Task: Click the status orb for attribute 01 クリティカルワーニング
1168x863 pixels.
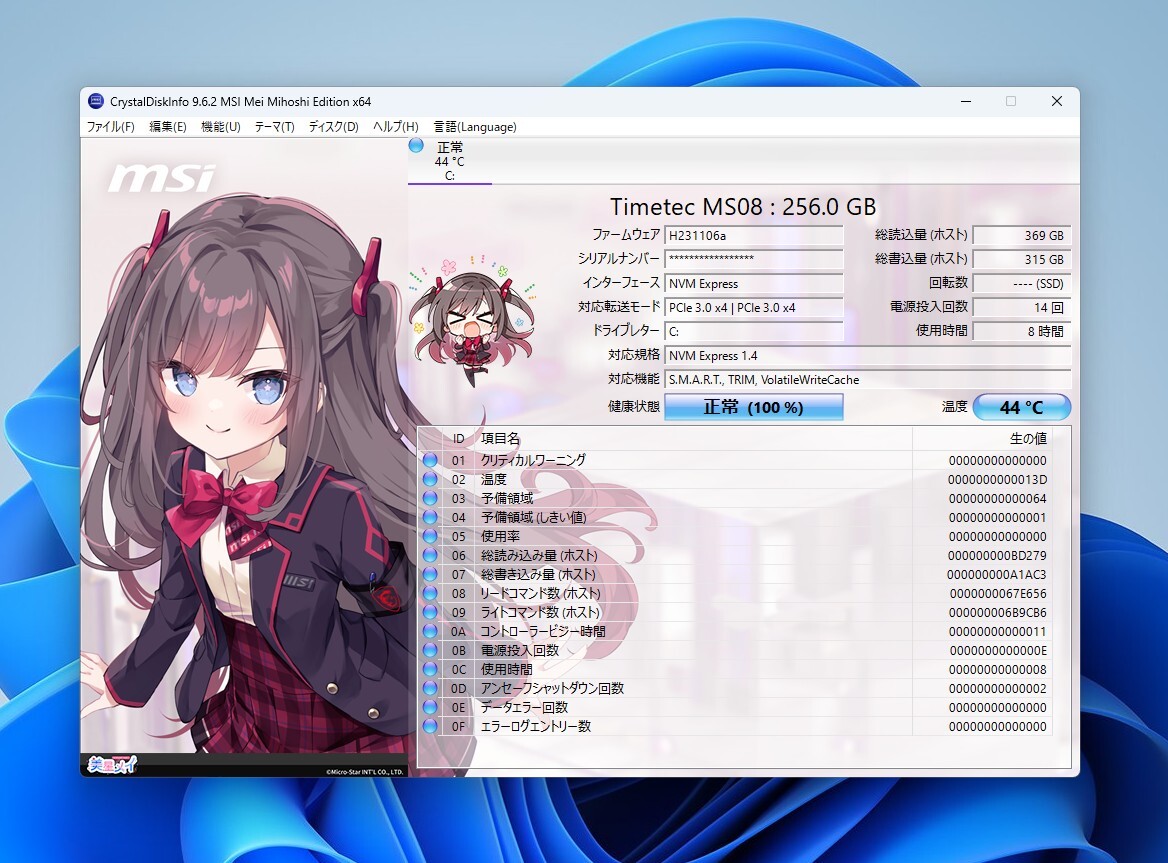Action: coord(430,460)
